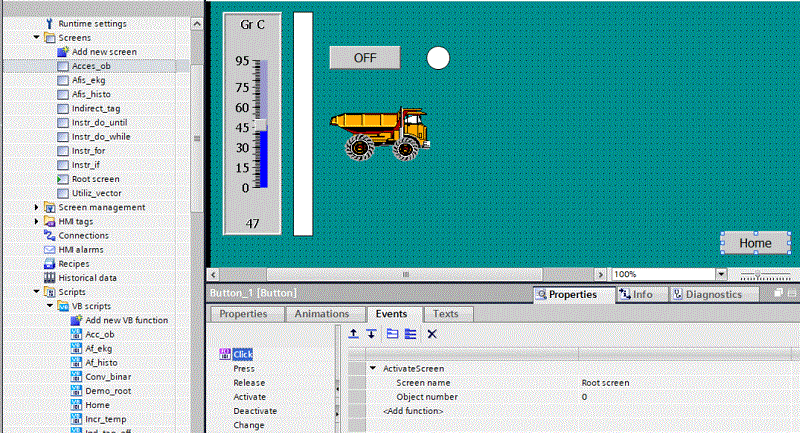Toggle the OFF switch button
Image resolution: width=800 pixels, height=433 pixels.
coord(365,58)
